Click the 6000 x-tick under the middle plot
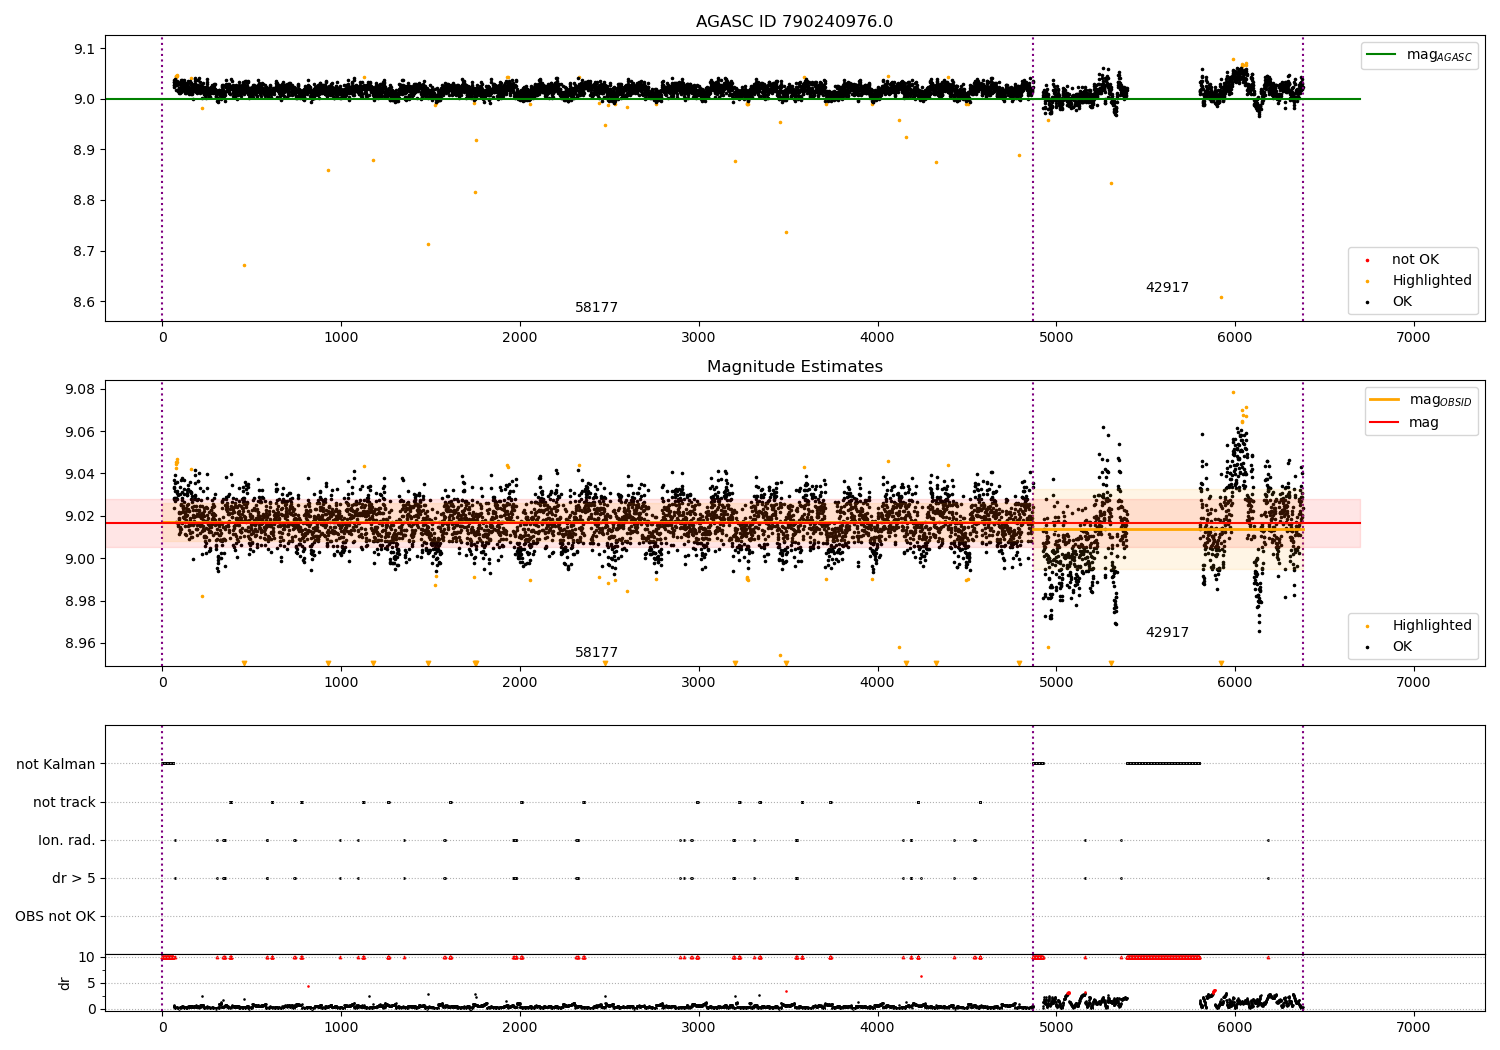The image size is (1500, 1050). tap(1234, 683)
